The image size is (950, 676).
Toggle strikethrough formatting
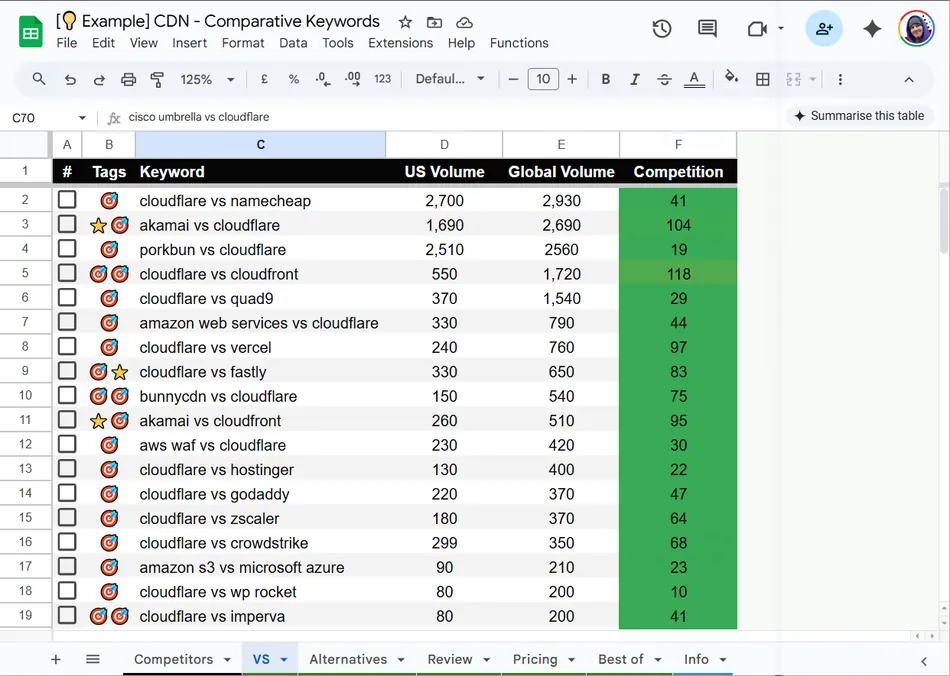tap(663, 79)
